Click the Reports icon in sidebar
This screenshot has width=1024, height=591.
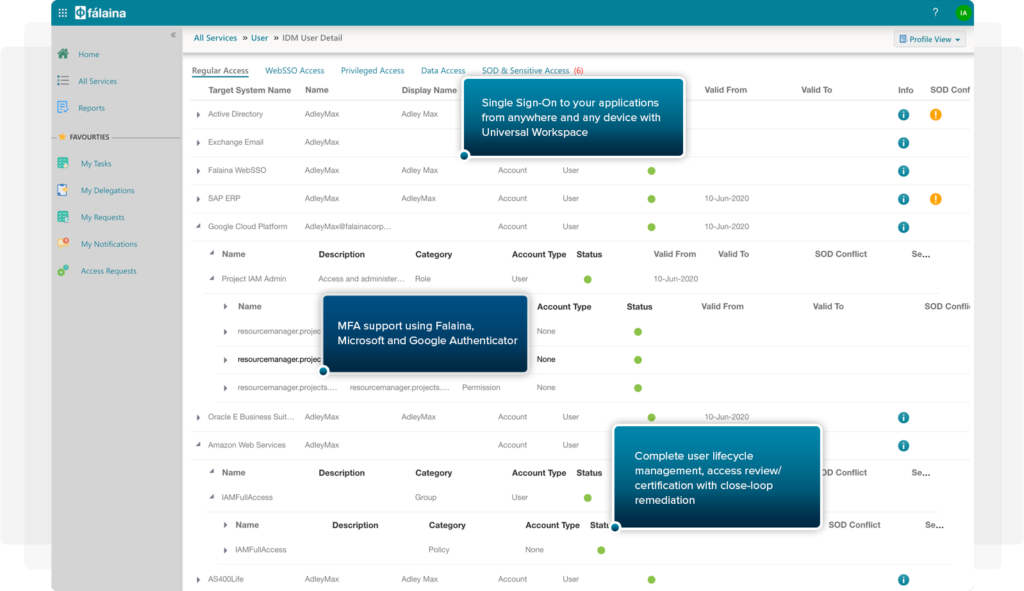63,107
